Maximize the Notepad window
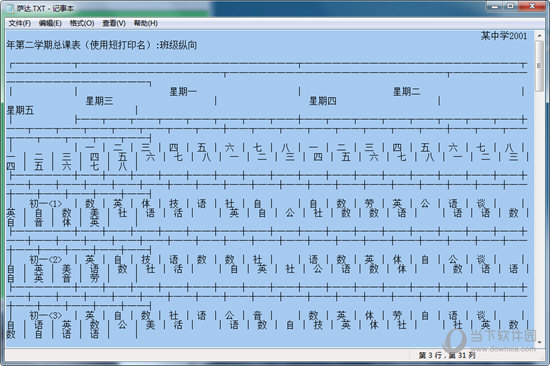 point(510,6)
